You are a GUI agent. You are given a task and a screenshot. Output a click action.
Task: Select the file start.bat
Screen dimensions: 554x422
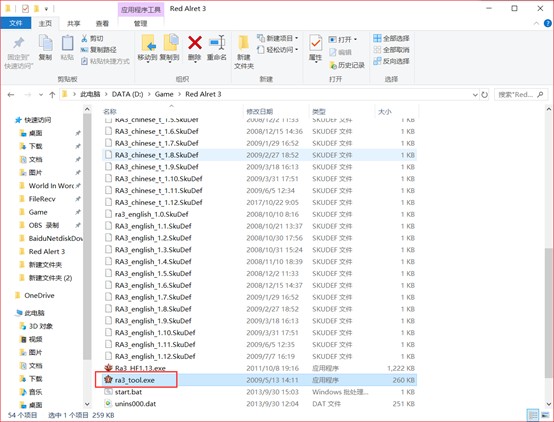260,392
